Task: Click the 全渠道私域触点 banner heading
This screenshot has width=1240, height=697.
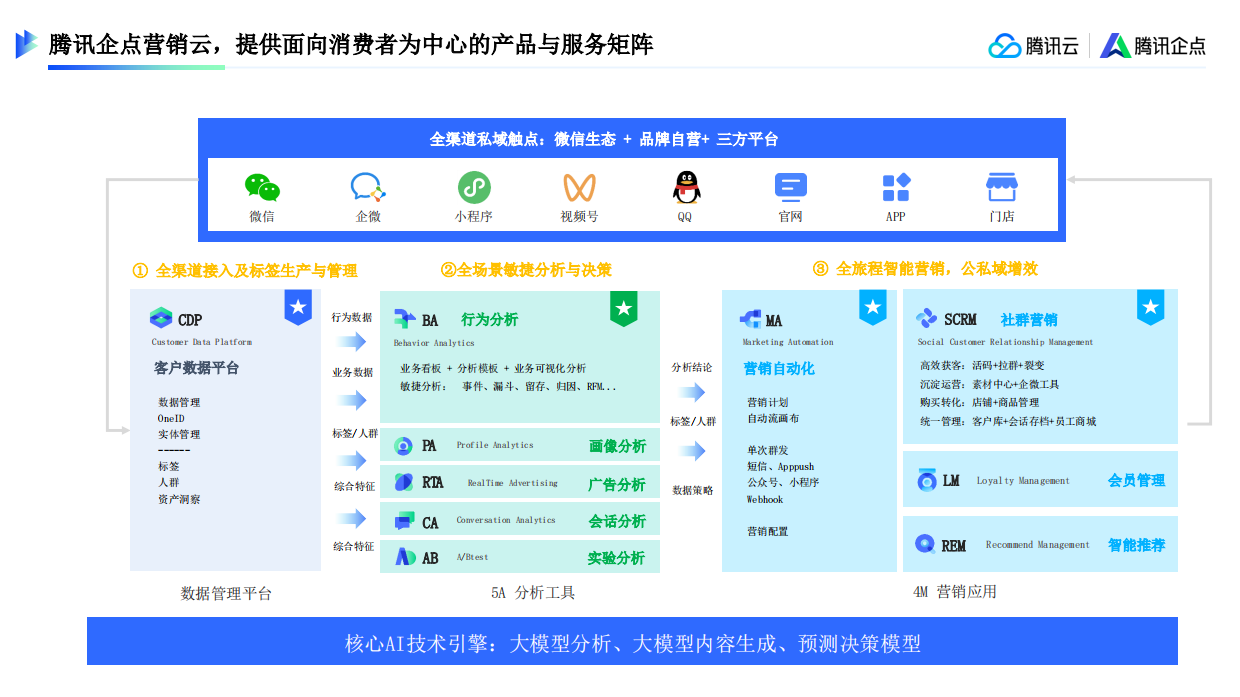Action: coord(604,140)
